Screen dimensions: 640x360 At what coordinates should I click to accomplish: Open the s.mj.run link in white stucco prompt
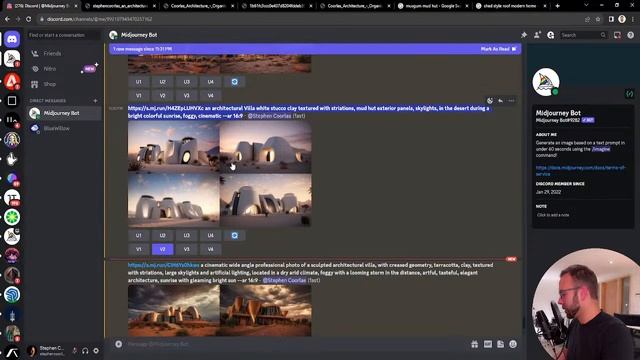[x=166, y=109]
